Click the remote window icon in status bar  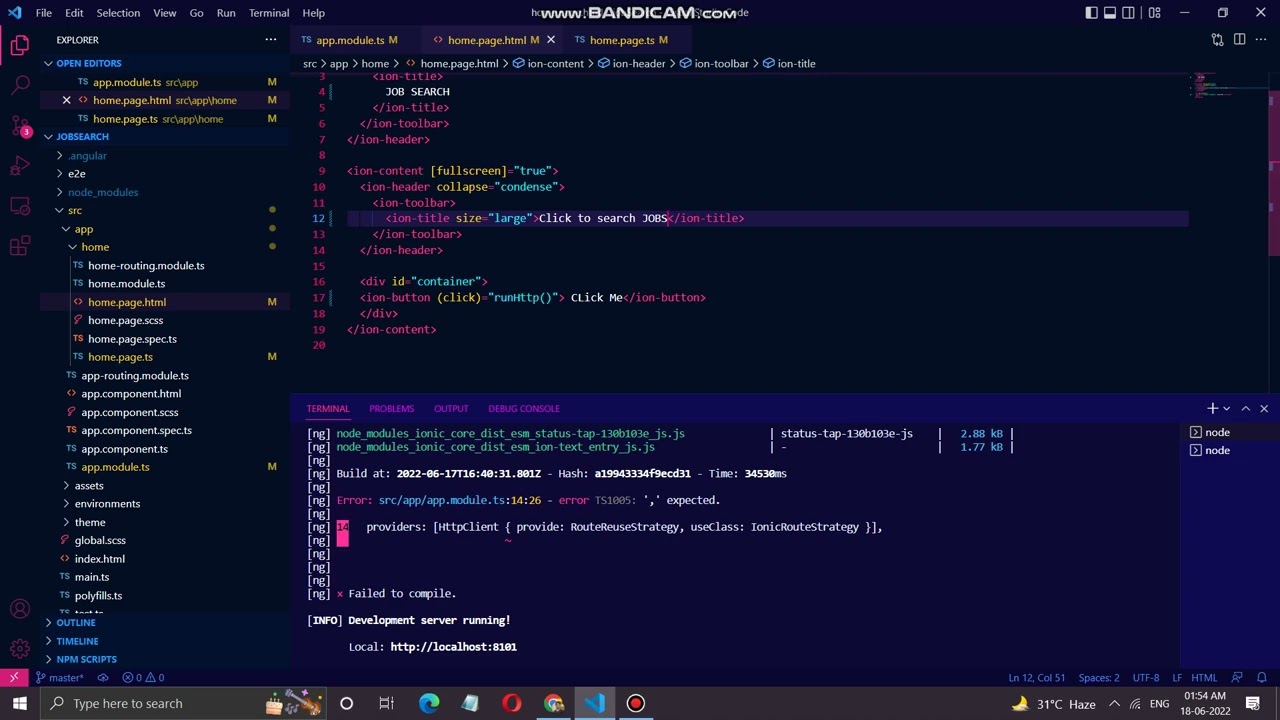(x=14, y=677)
